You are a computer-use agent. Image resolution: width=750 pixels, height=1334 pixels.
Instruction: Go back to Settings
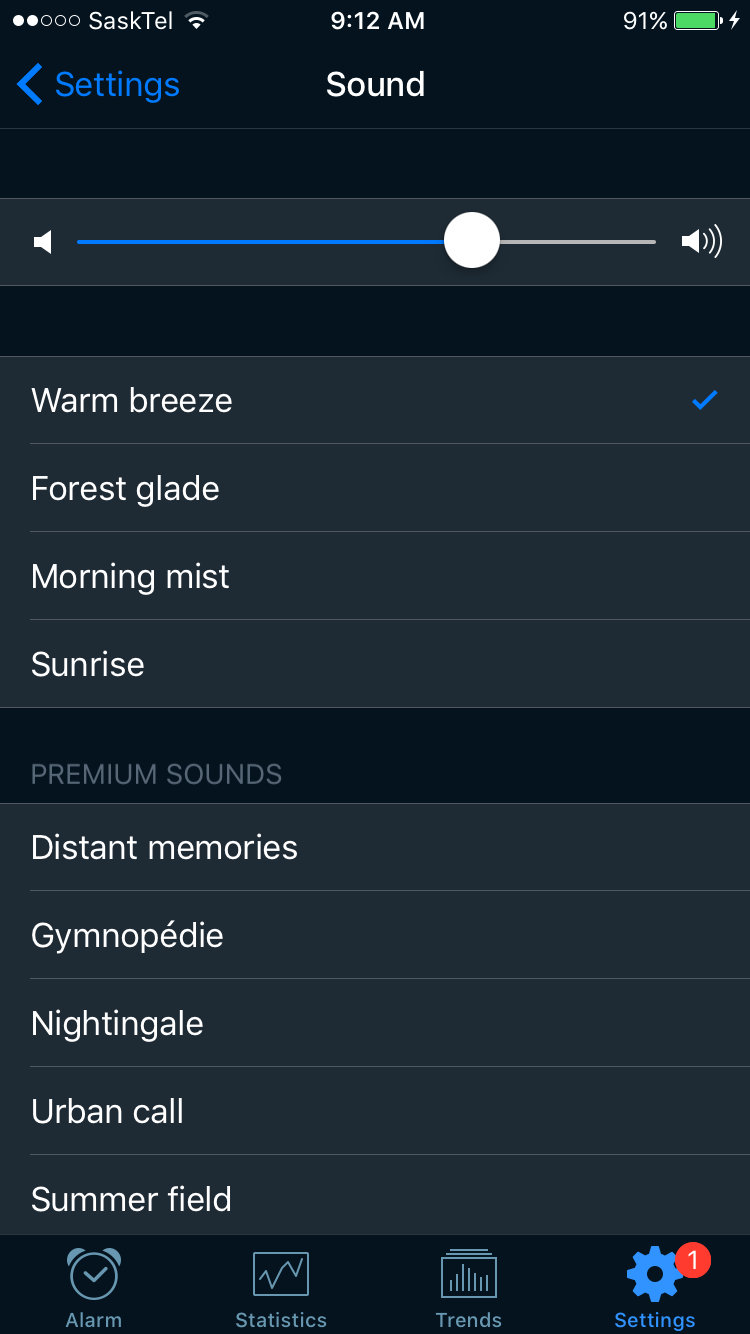point(98,85)
